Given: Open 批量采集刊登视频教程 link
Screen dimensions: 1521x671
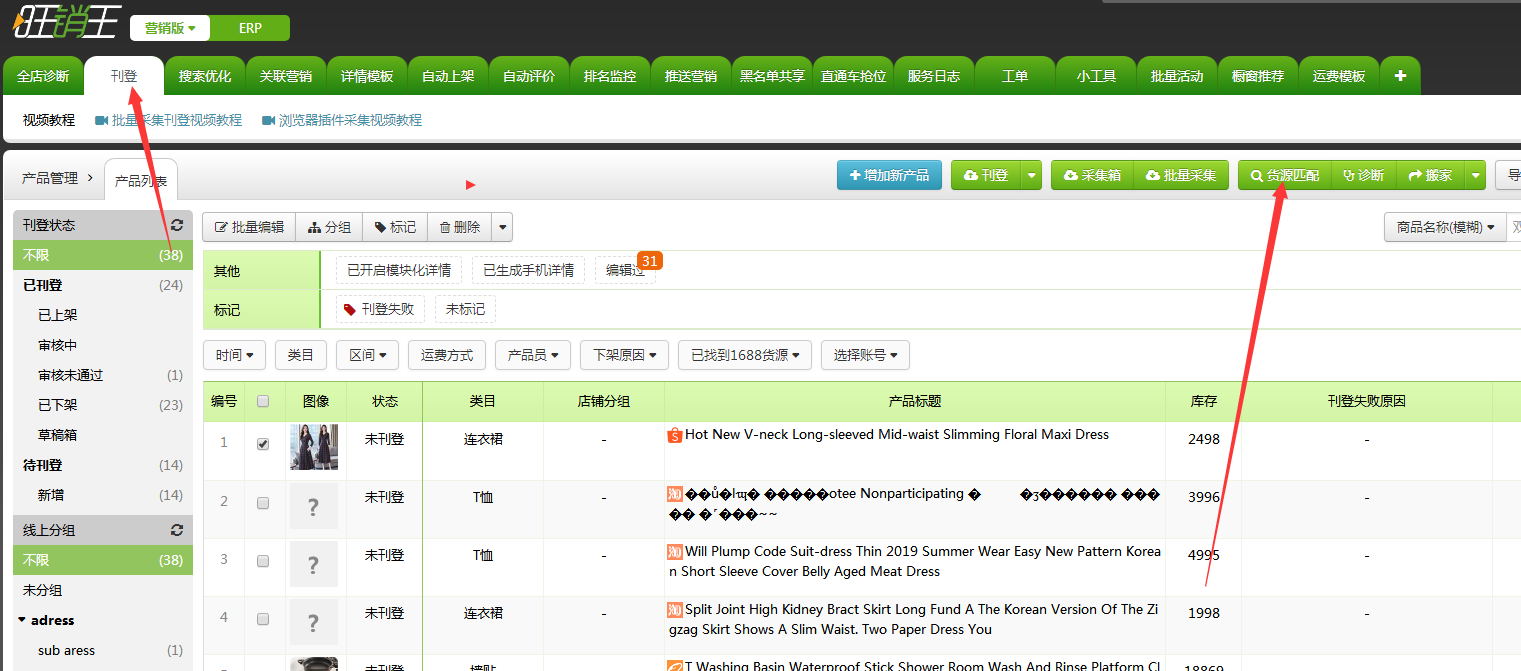Looking at the screenshot, I should click(168, 120).
